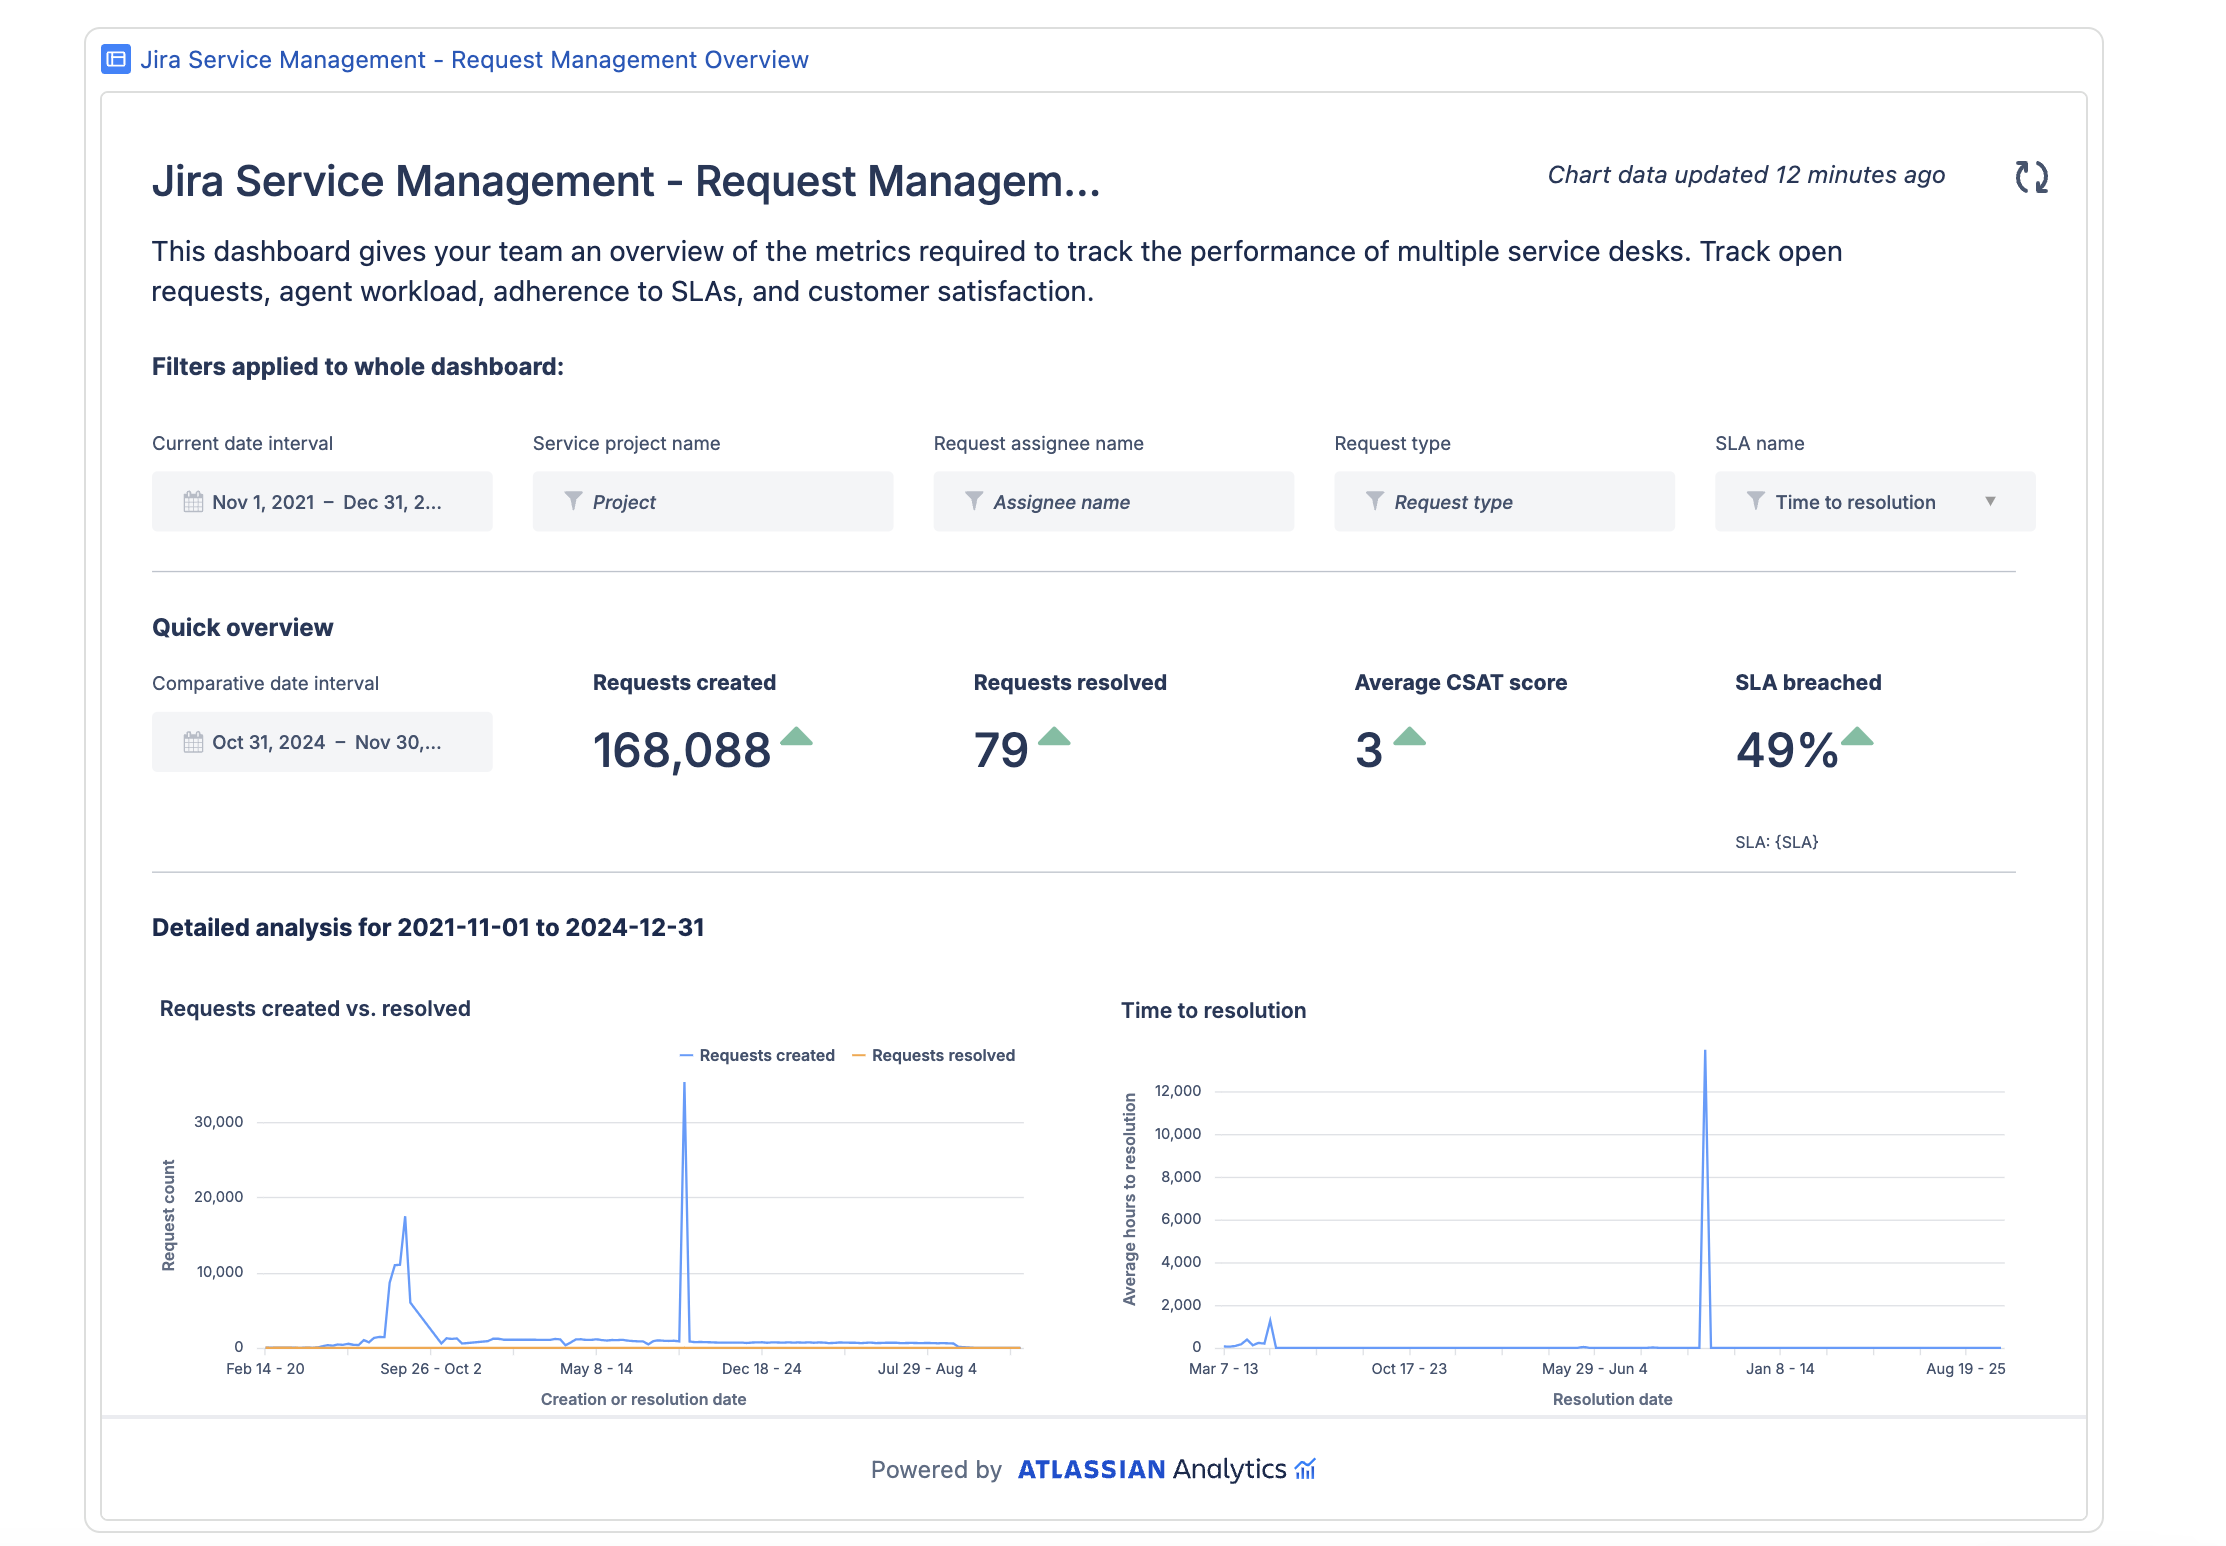Click the Time to resolution chart title
Image resolution: width=2226 pixels, height=1546 pixels.
pyautogui.click(x=1213, y=1010)
